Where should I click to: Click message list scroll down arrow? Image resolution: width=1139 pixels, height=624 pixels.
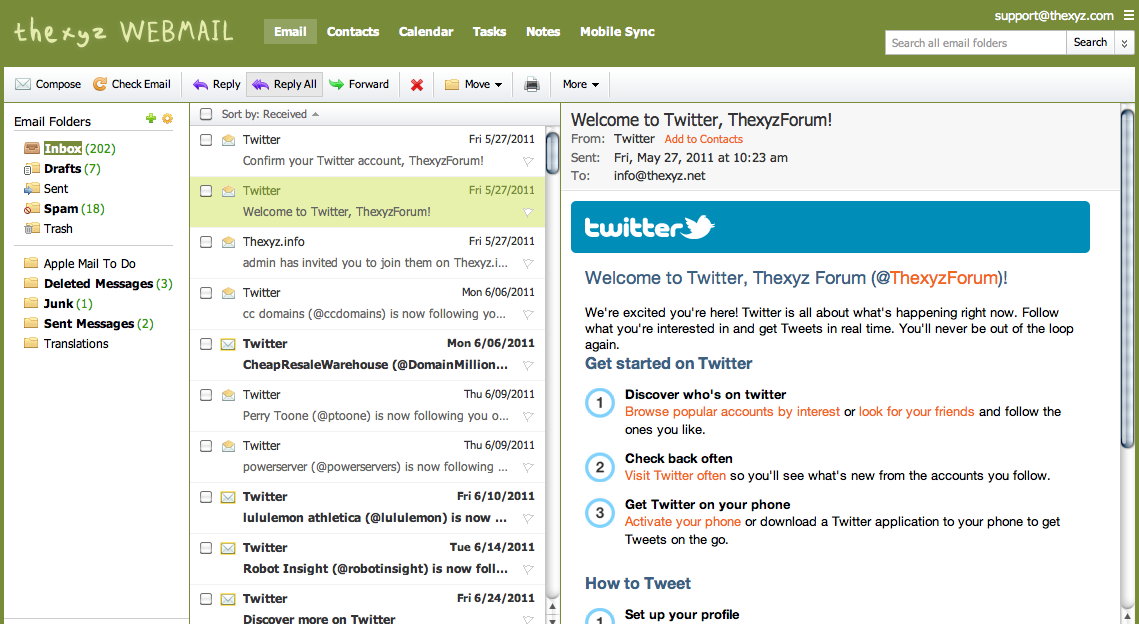coord(552,619)
